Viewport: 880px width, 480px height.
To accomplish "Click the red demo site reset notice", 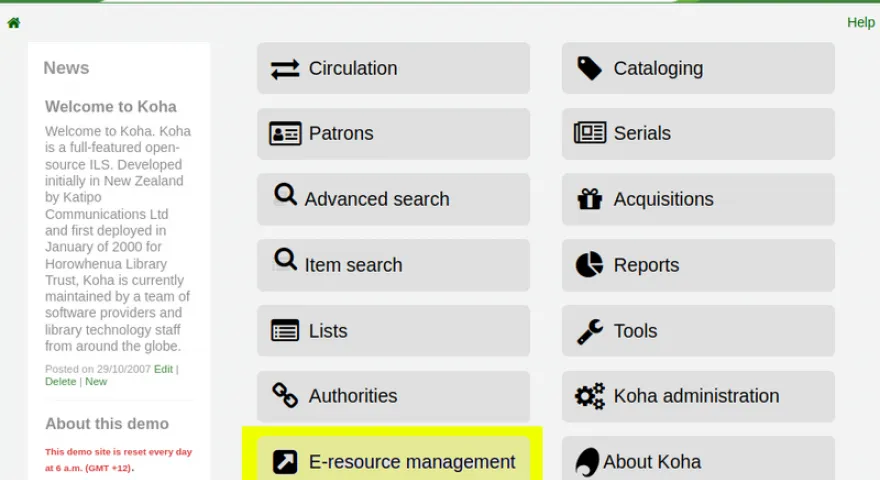I will pos(118,460).
